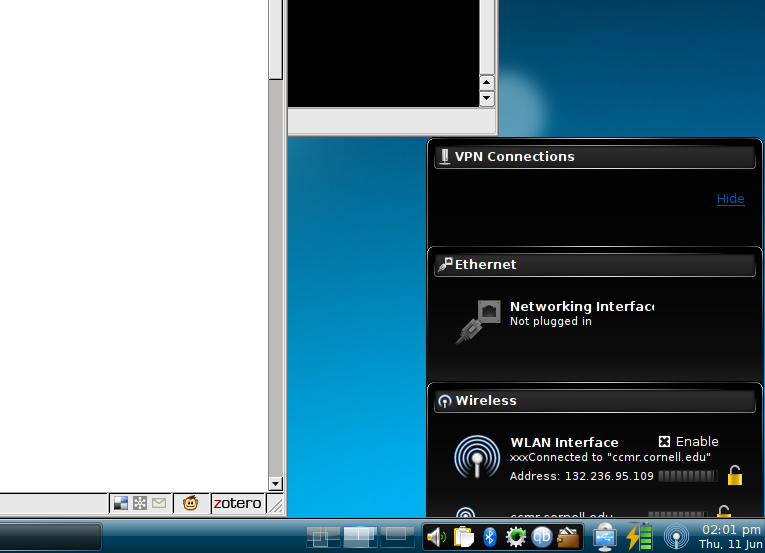Click the wireless network manager tray icon

click(676, 537)
